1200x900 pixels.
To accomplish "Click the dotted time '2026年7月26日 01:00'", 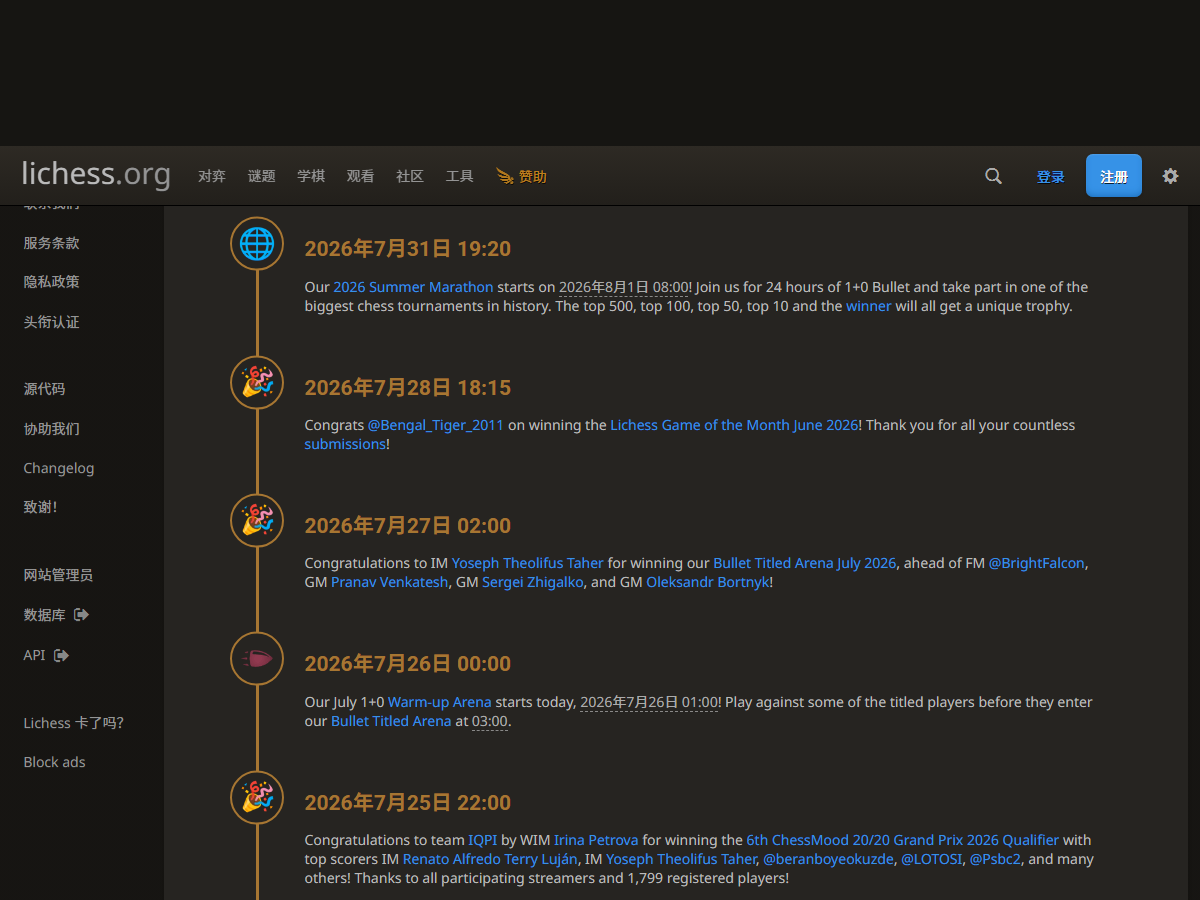I will 650,702.
